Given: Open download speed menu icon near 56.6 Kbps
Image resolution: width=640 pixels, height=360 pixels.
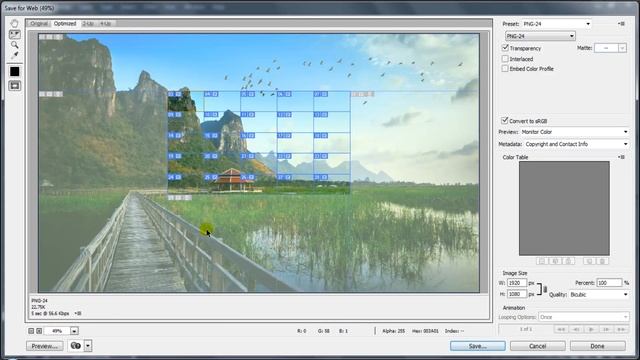Looking at the screenshot, I should pyautogui.click(x=78, y=313).
